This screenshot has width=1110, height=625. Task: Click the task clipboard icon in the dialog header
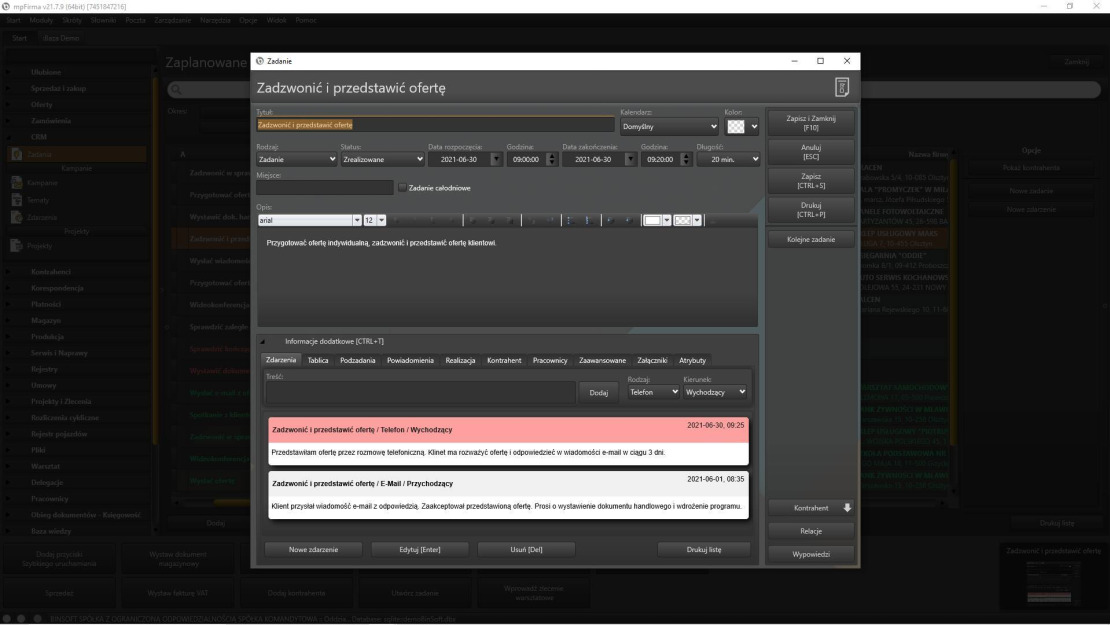[x=842, y=88]
